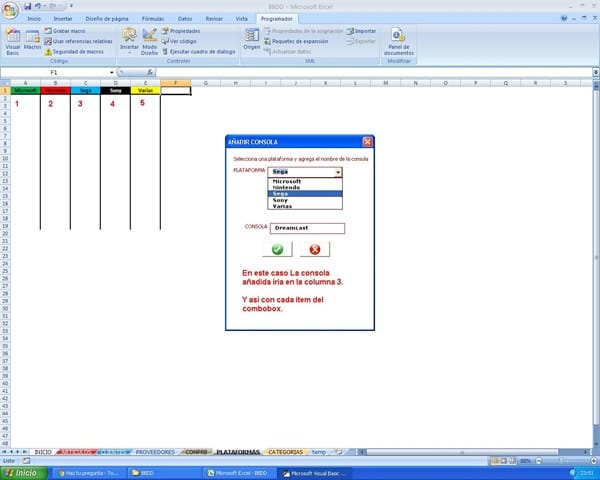Switch to temp sheet tab
This screenshot has width=600, height=480.
click(x=319, y=452)
